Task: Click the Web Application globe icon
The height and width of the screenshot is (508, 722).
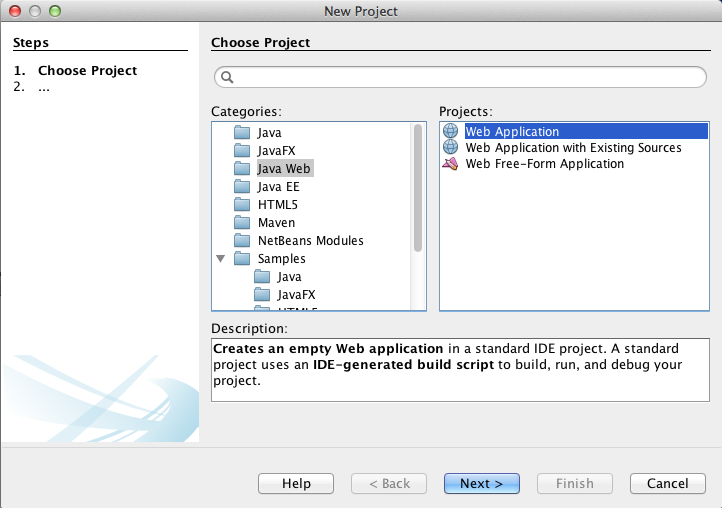Action: (450, 131)
